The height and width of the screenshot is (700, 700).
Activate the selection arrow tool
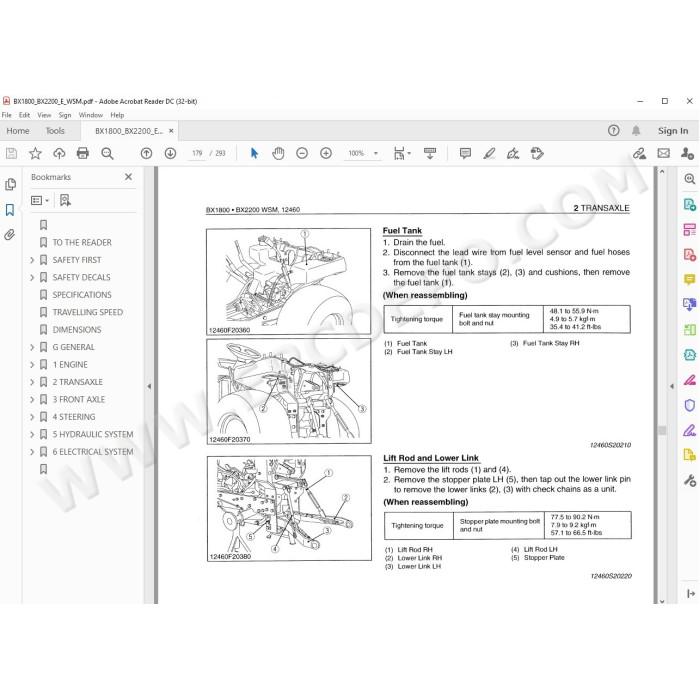click(254, 154)
